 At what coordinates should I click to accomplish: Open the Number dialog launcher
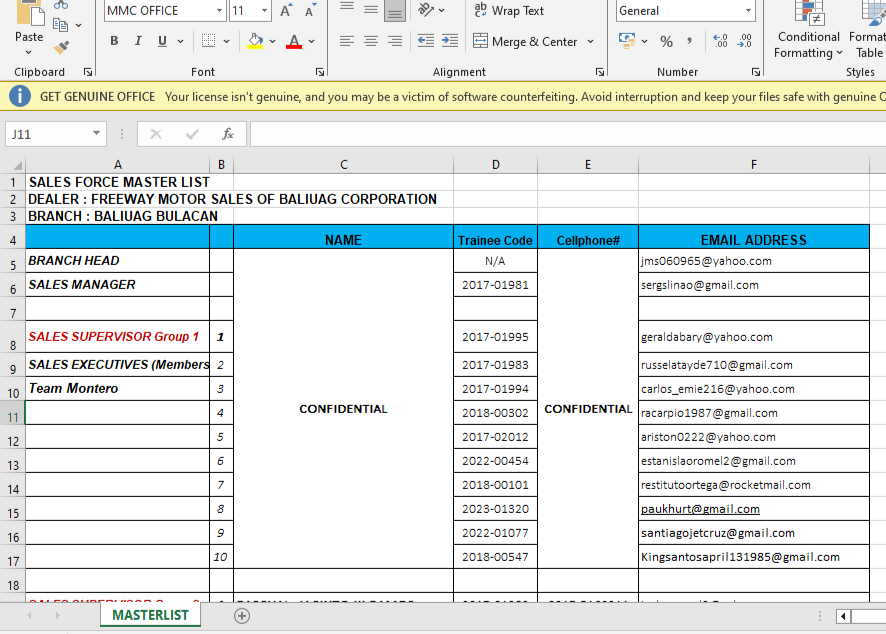(x=755, y=72)
